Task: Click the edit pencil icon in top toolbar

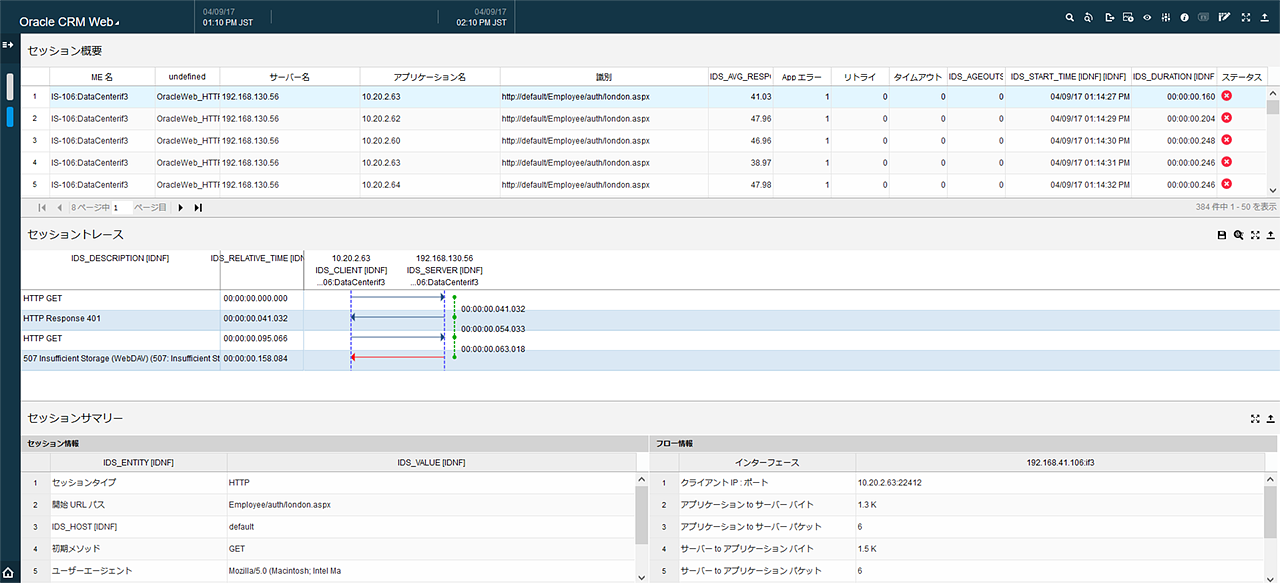Action: point(1224,18)
